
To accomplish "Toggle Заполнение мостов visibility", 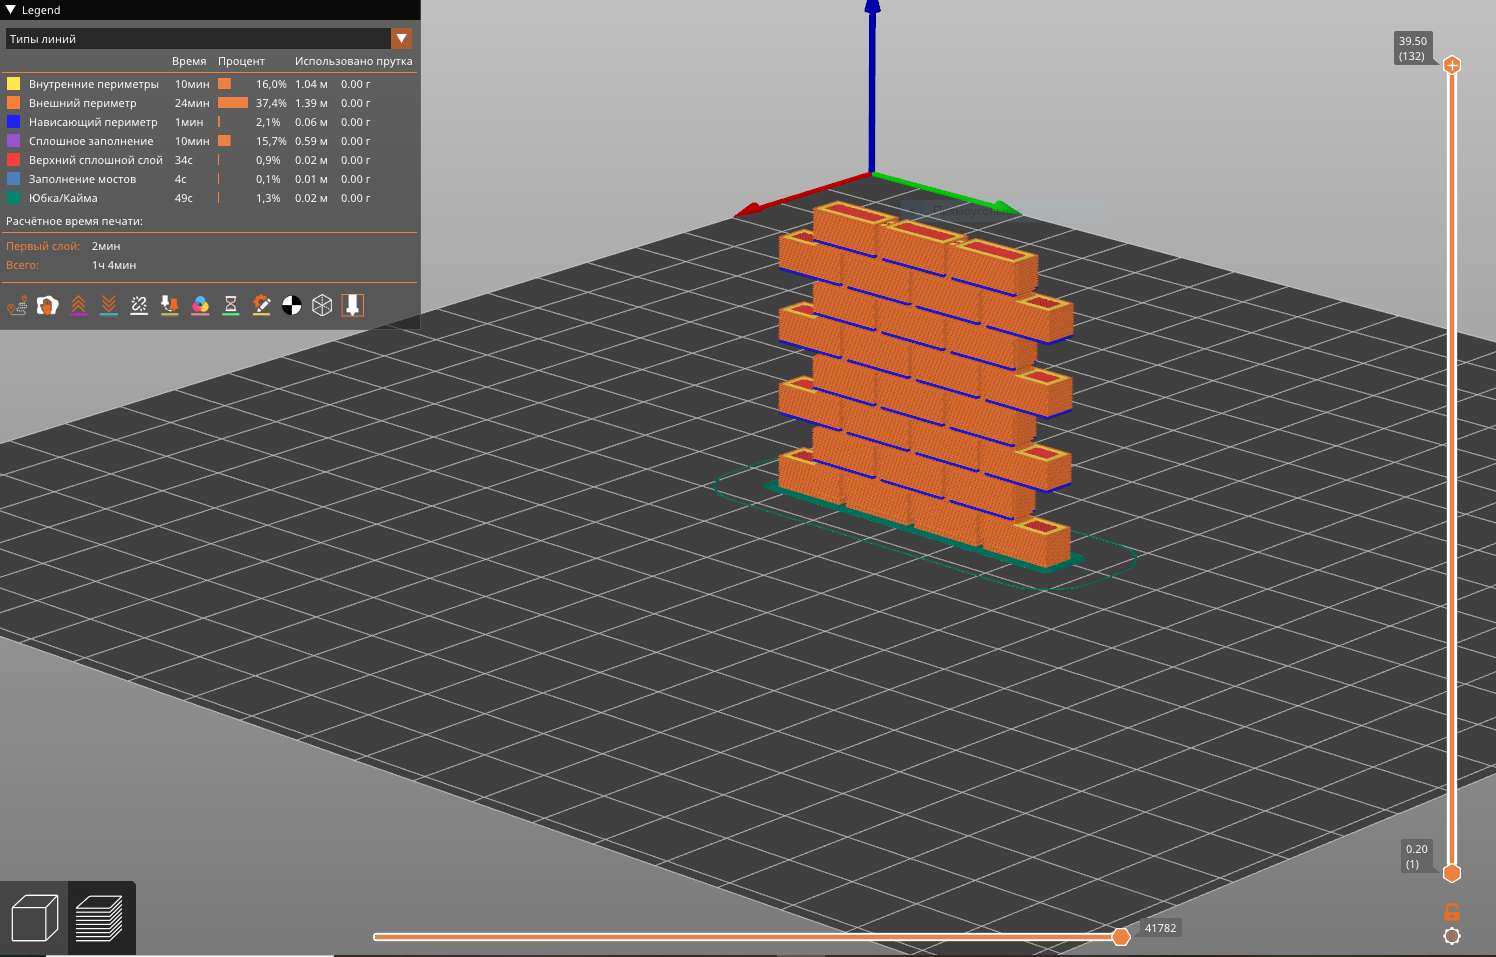I will pyautogui.click(x=210, y=179).
